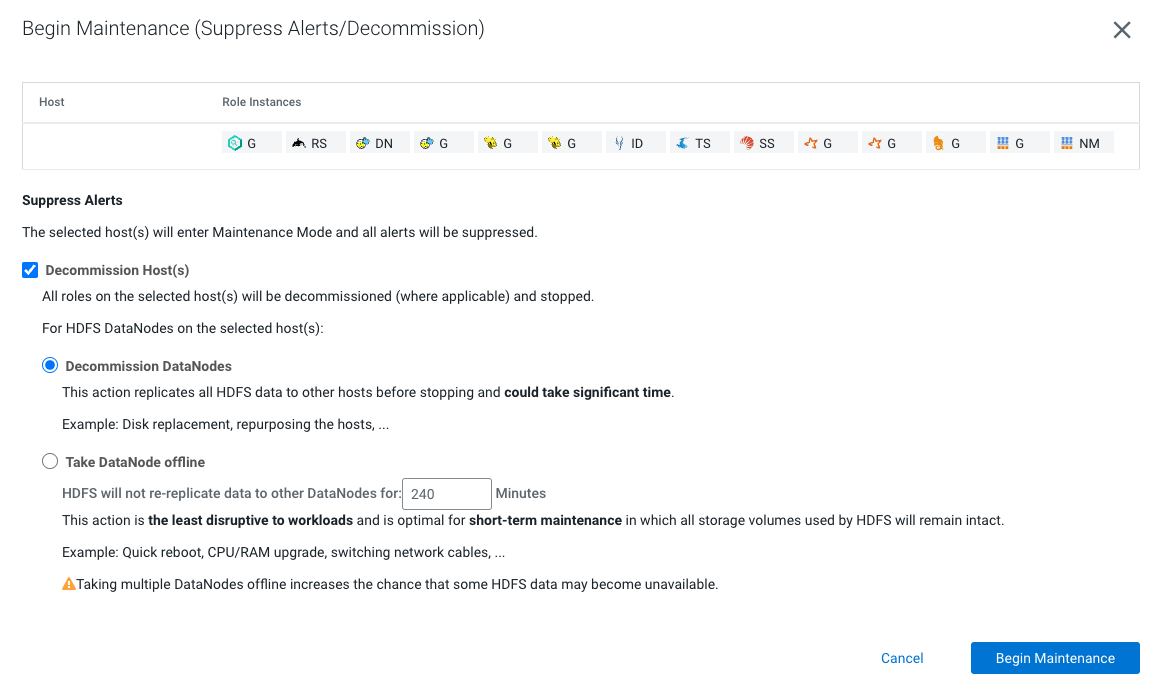Screen dimensions: 1161x696
Task: Click the first yellow elephant gateway badge
Action: click(x=507, y=142)
